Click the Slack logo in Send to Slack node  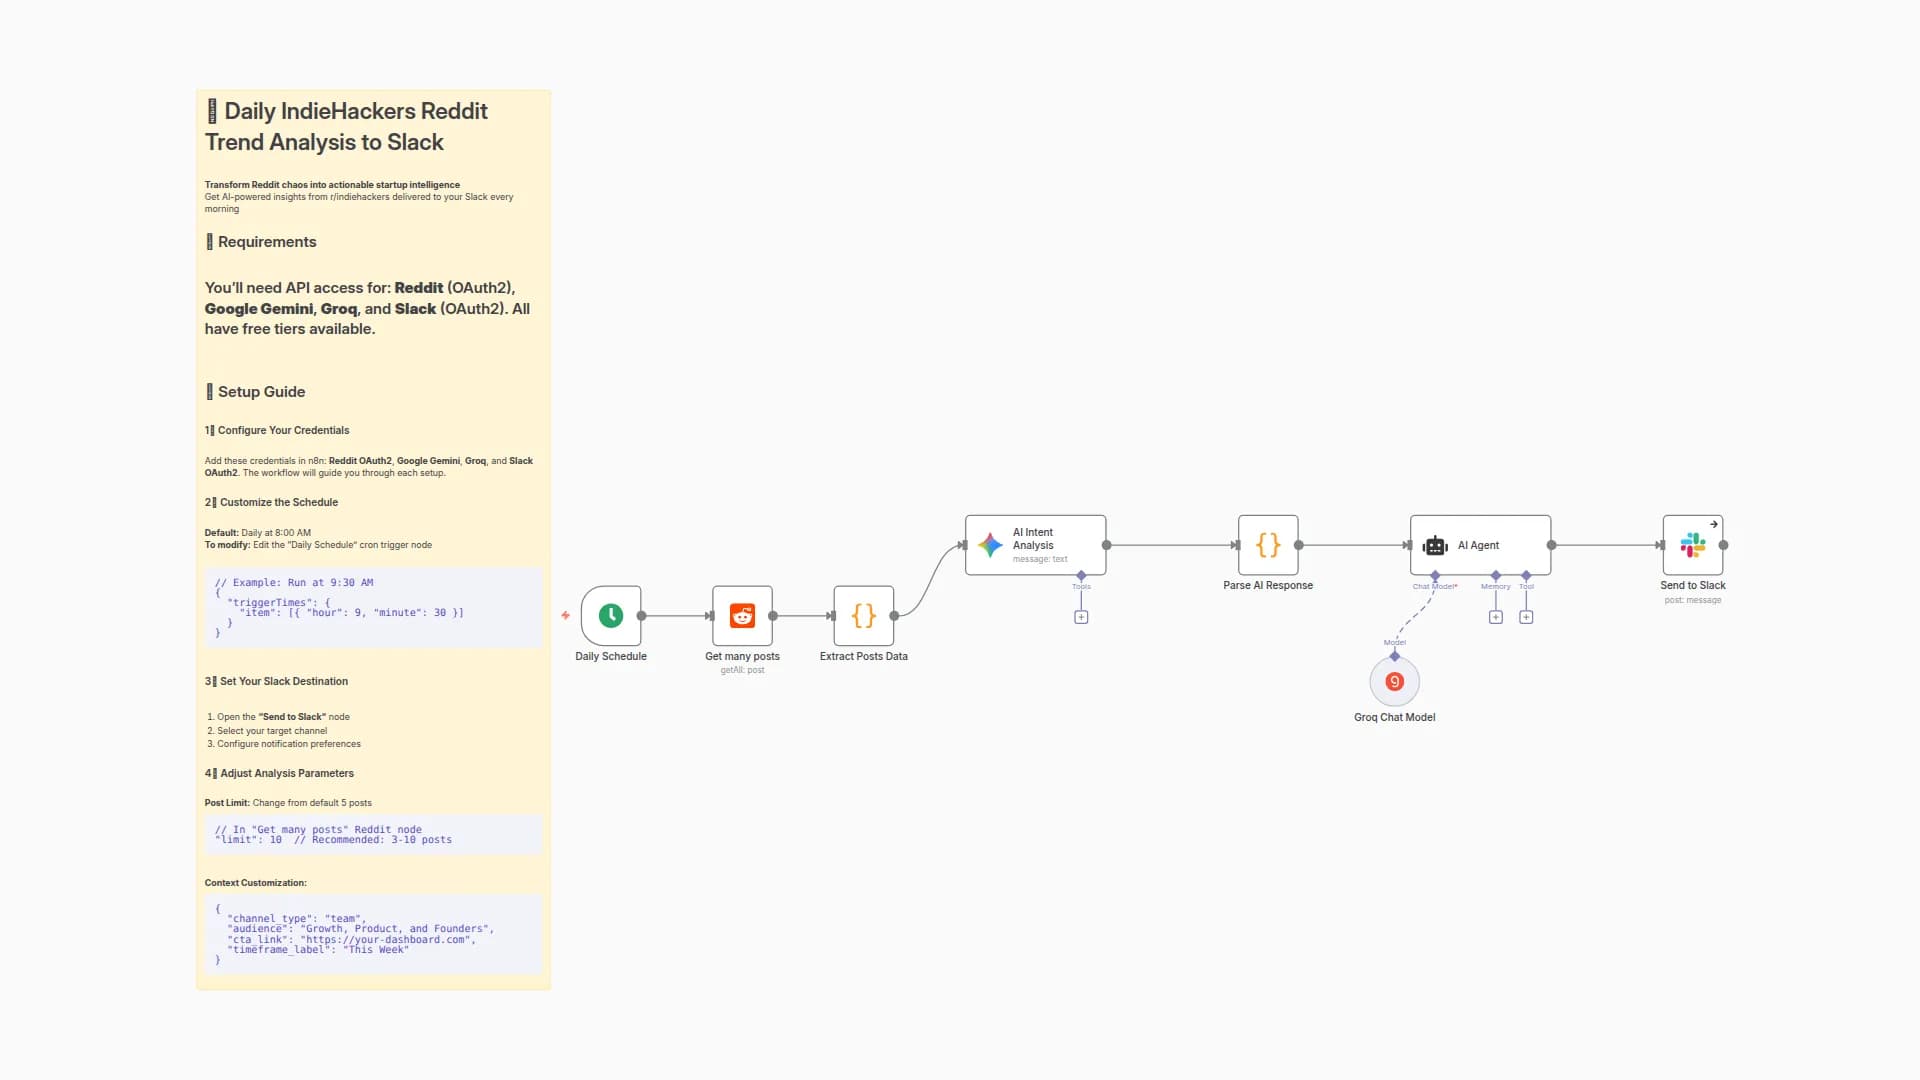click(1693, 546)
